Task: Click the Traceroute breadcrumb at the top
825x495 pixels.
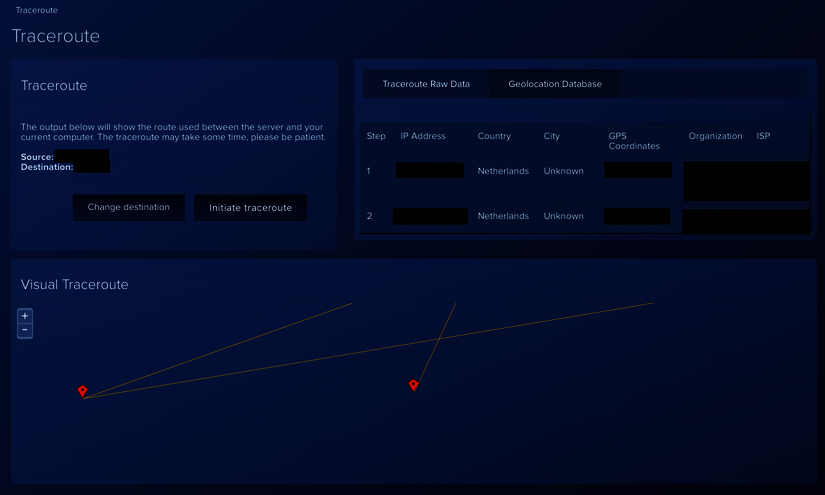Action: coord(37,10)
